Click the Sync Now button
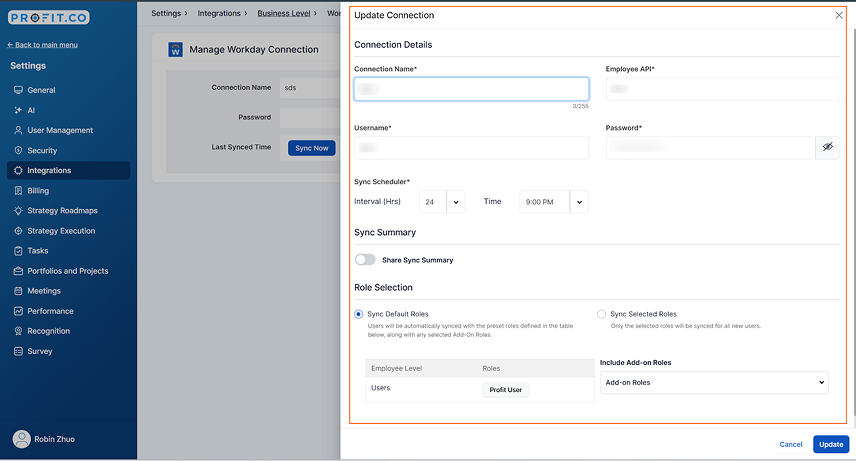 click(312, 148)
